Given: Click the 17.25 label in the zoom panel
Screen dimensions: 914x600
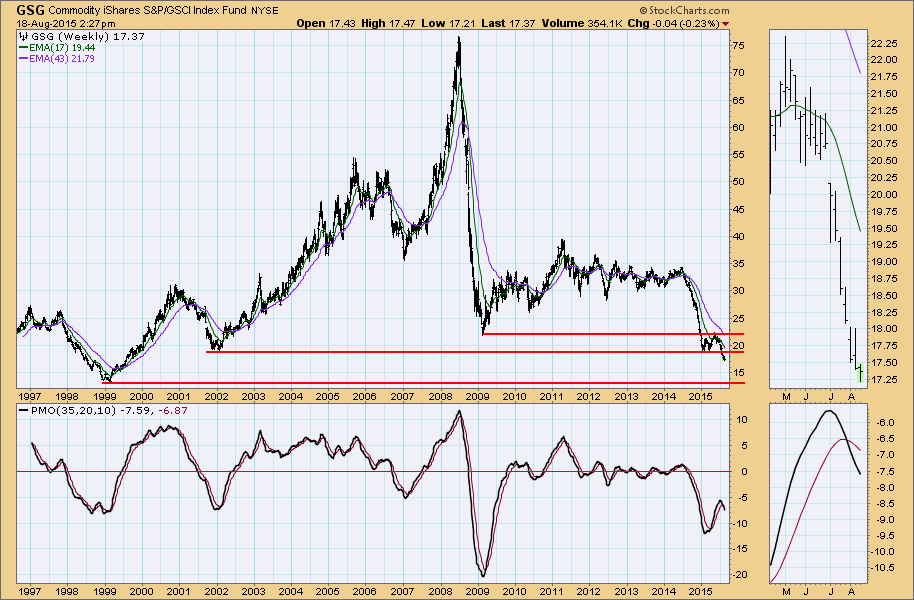Looking at the screenshot, I should tap(883, 380).
